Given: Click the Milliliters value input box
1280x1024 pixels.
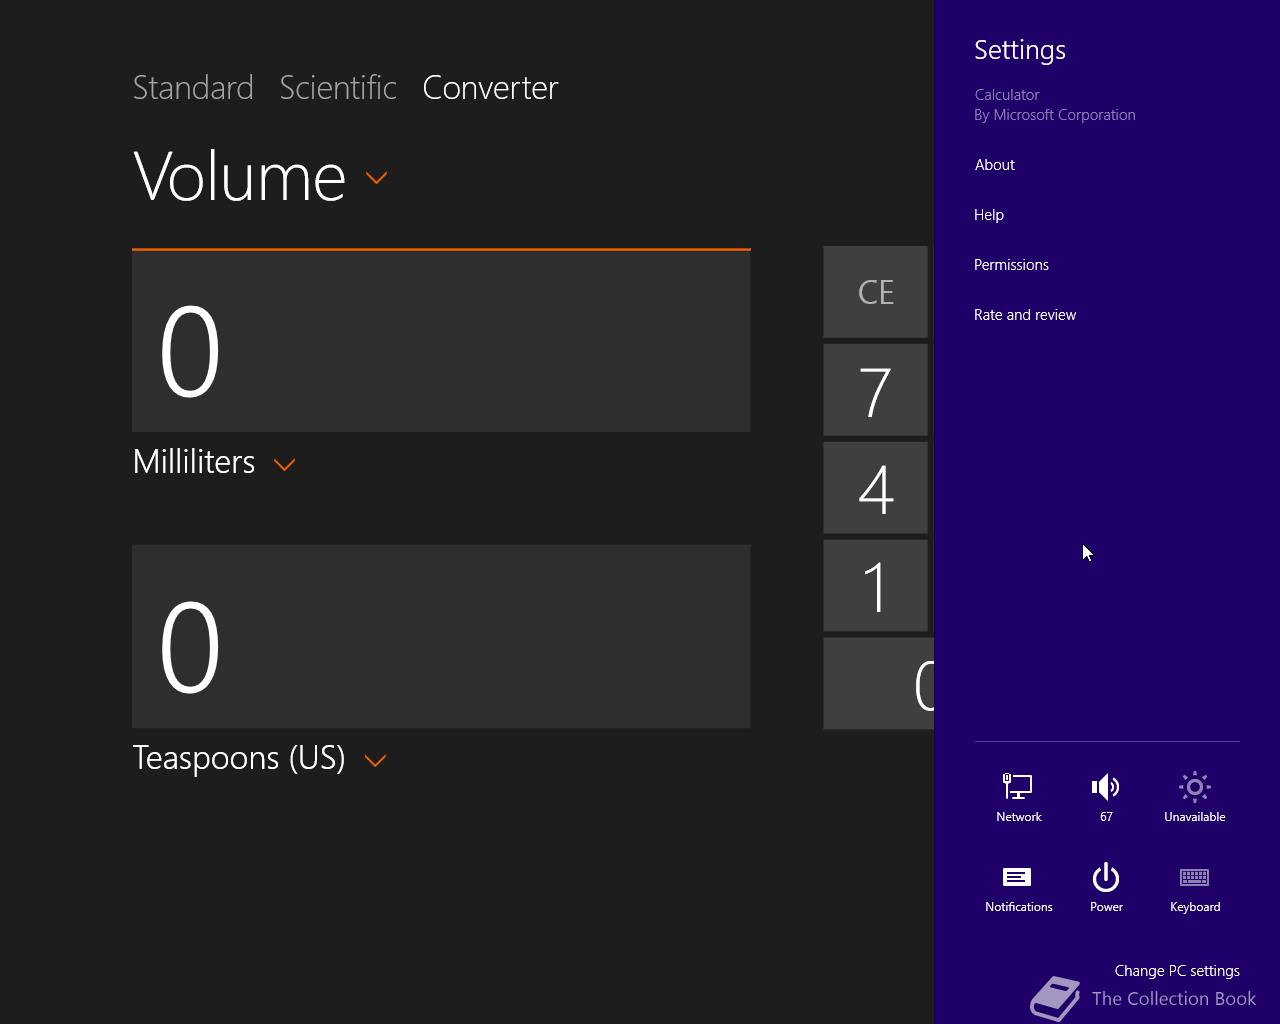Looking at the screenshot, I should point(441,341).
